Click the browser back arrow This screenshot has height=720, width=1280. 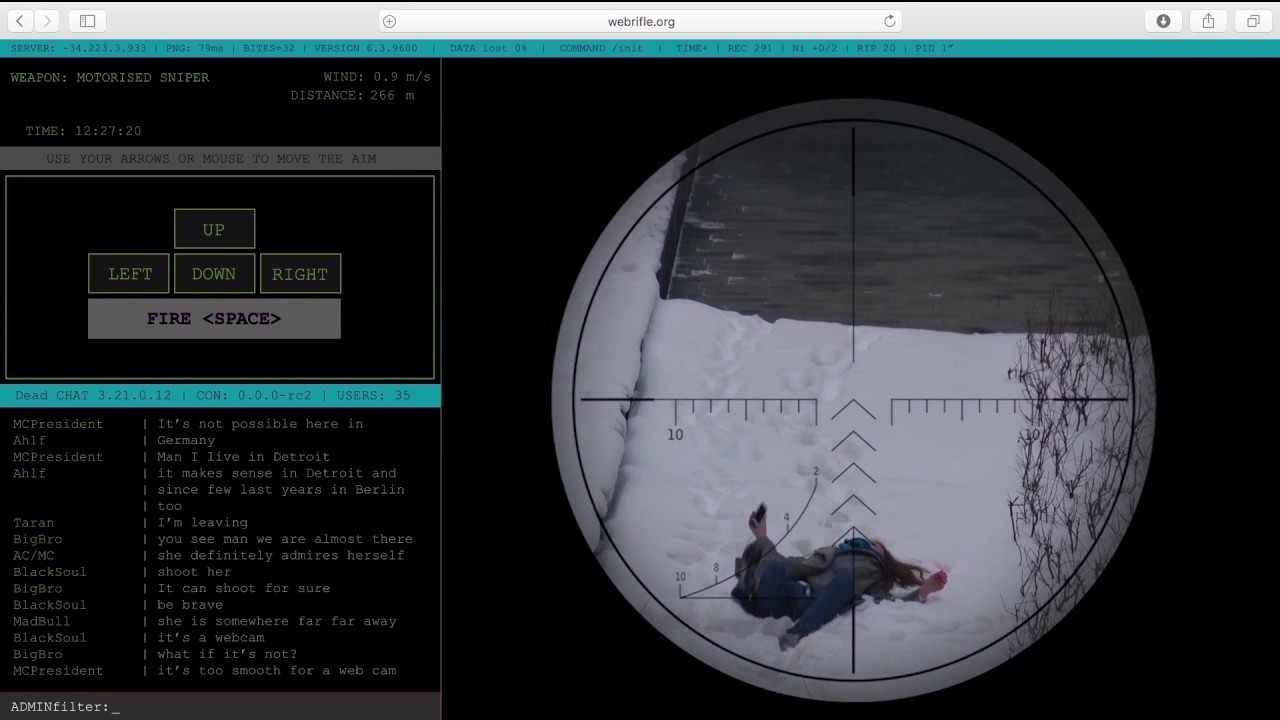(20, 21)
